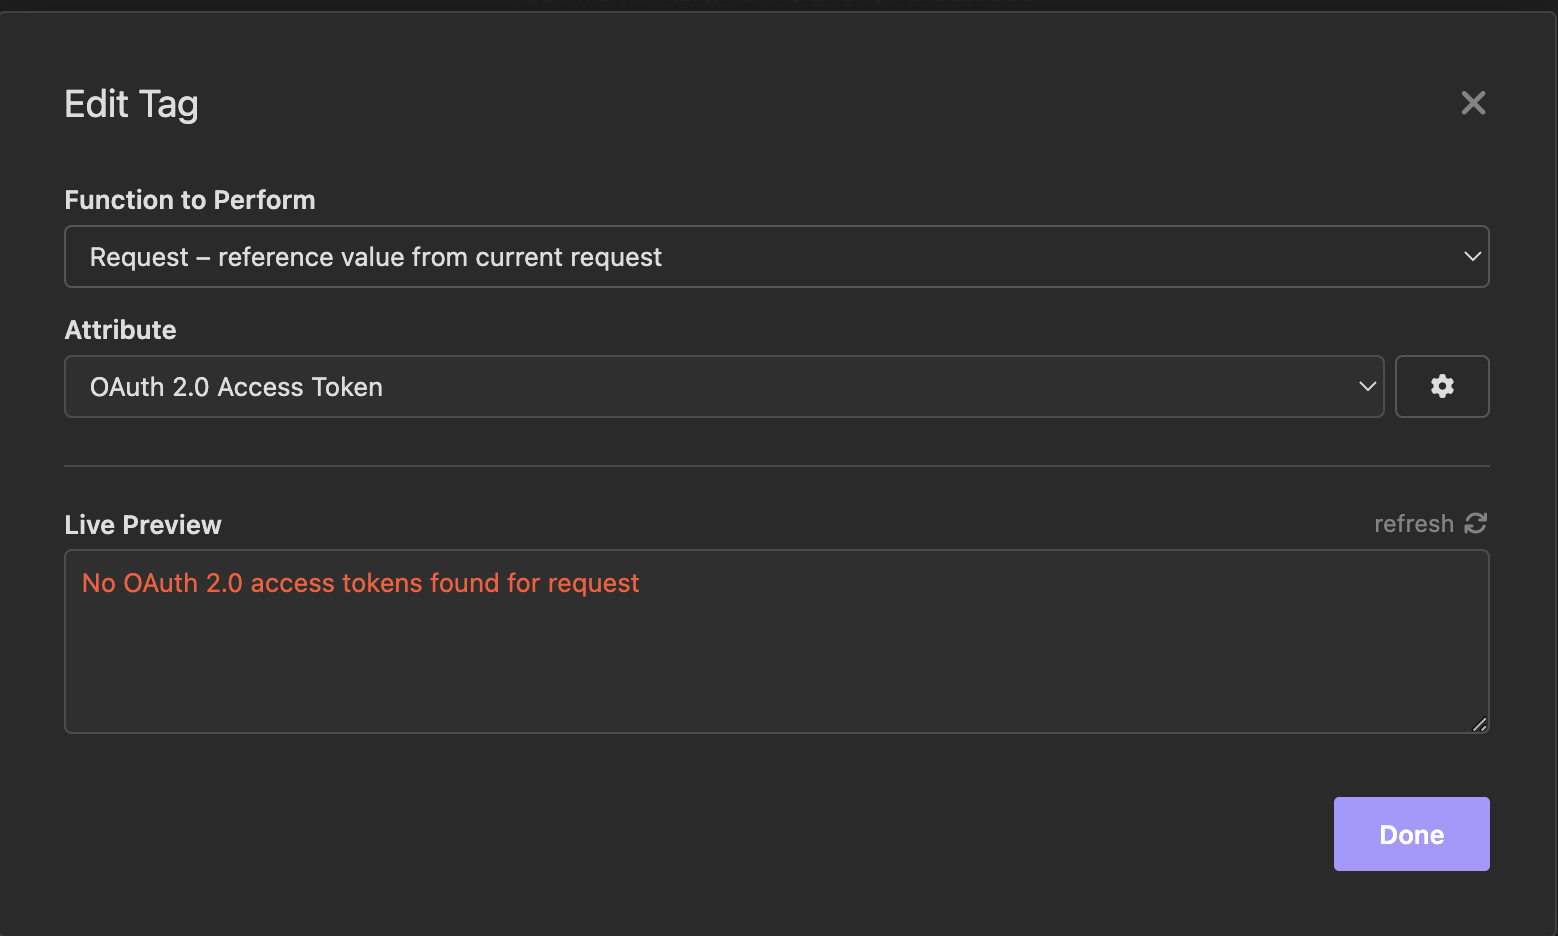Viewport: 1558px width, 936px height.
Task: Click the 'OAuth 2.0 Access Token' selection
Action: tap(236, 387)
